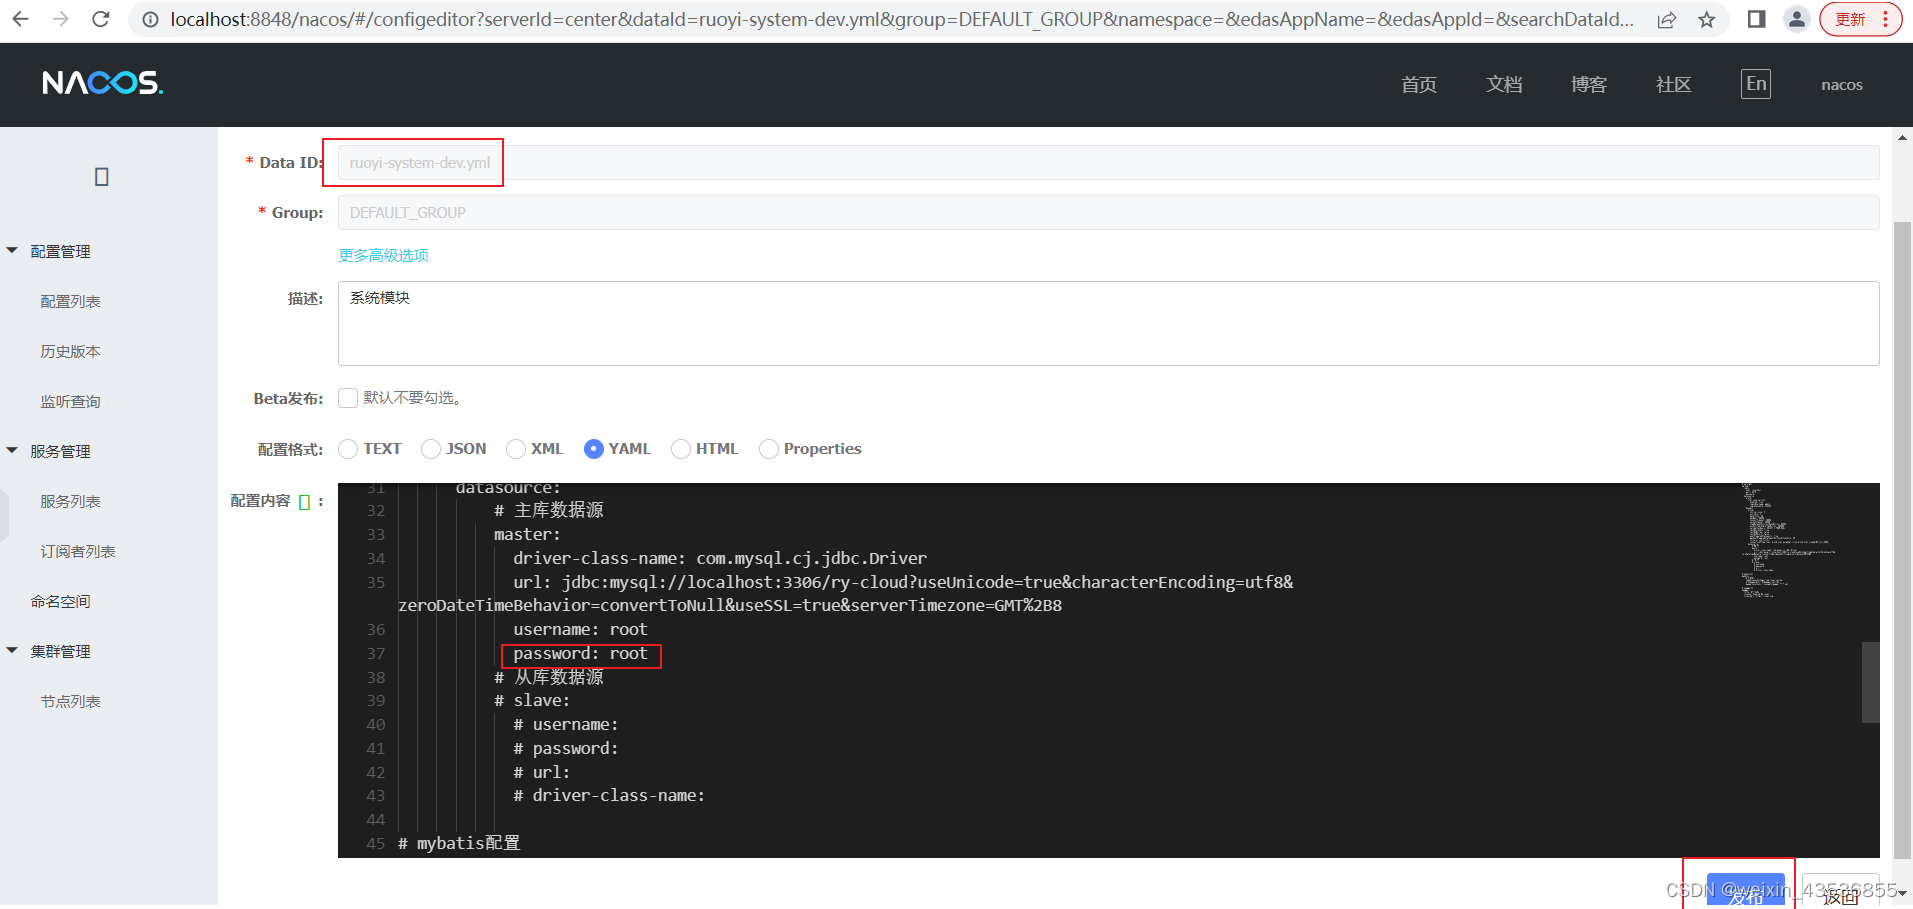
Task: Open 节点列表 in sidebar
Action: (x=70, y=702)
